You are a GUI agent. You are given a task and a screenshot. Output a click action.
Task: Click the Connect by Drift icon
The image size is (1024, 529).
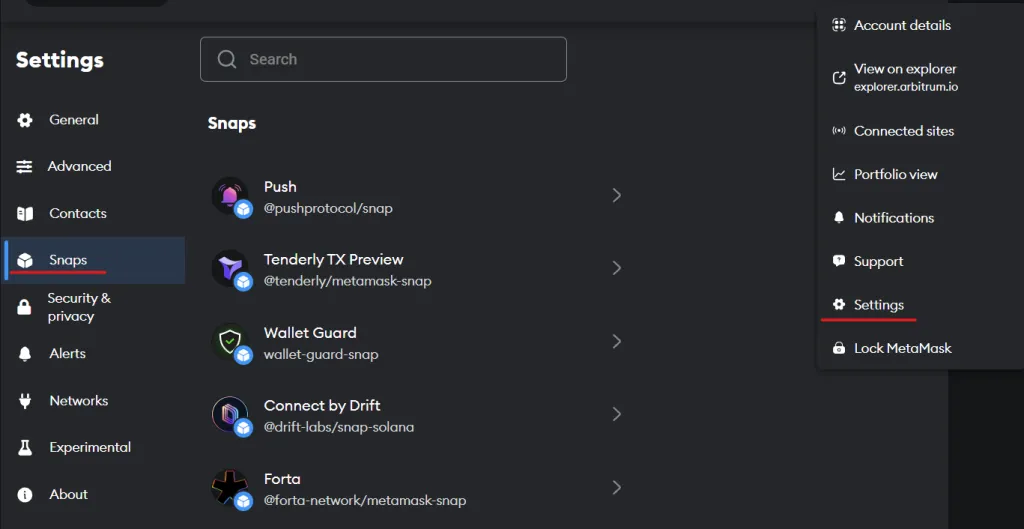pos(230,414)
